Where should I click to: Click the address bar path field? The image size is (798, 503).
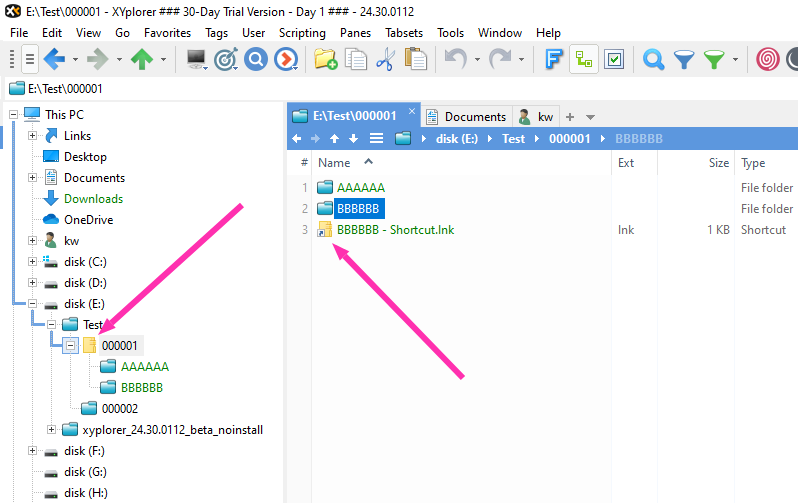(402, 89)
